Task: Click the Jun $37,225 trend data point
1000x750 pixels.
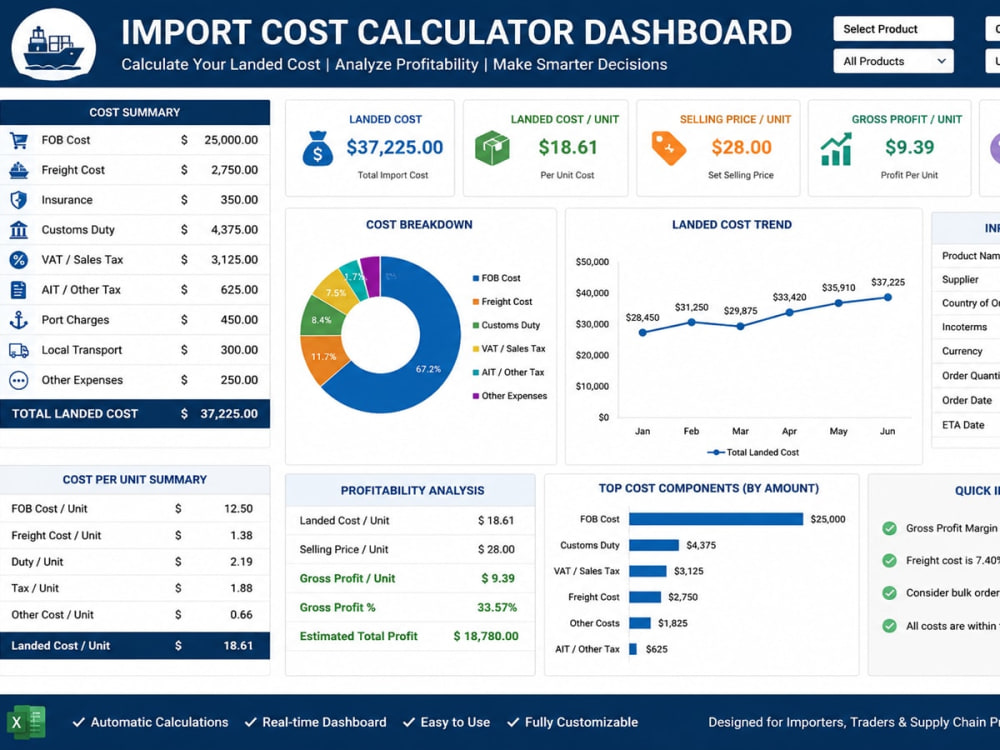Action: point(888,297)
